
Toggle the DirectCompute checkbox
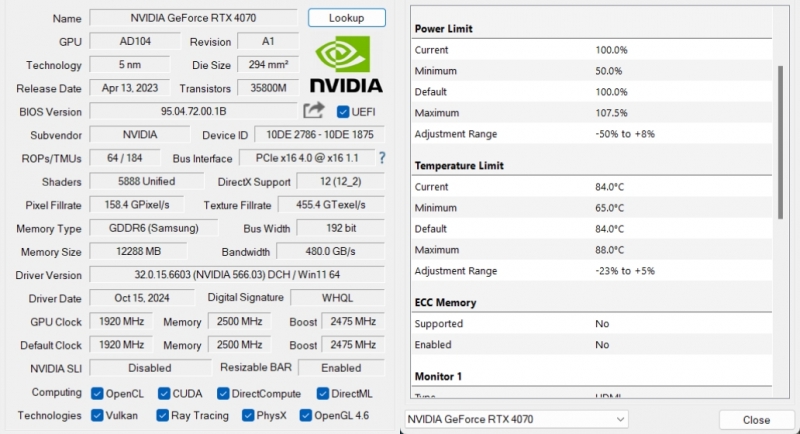[x=224, y=393]
